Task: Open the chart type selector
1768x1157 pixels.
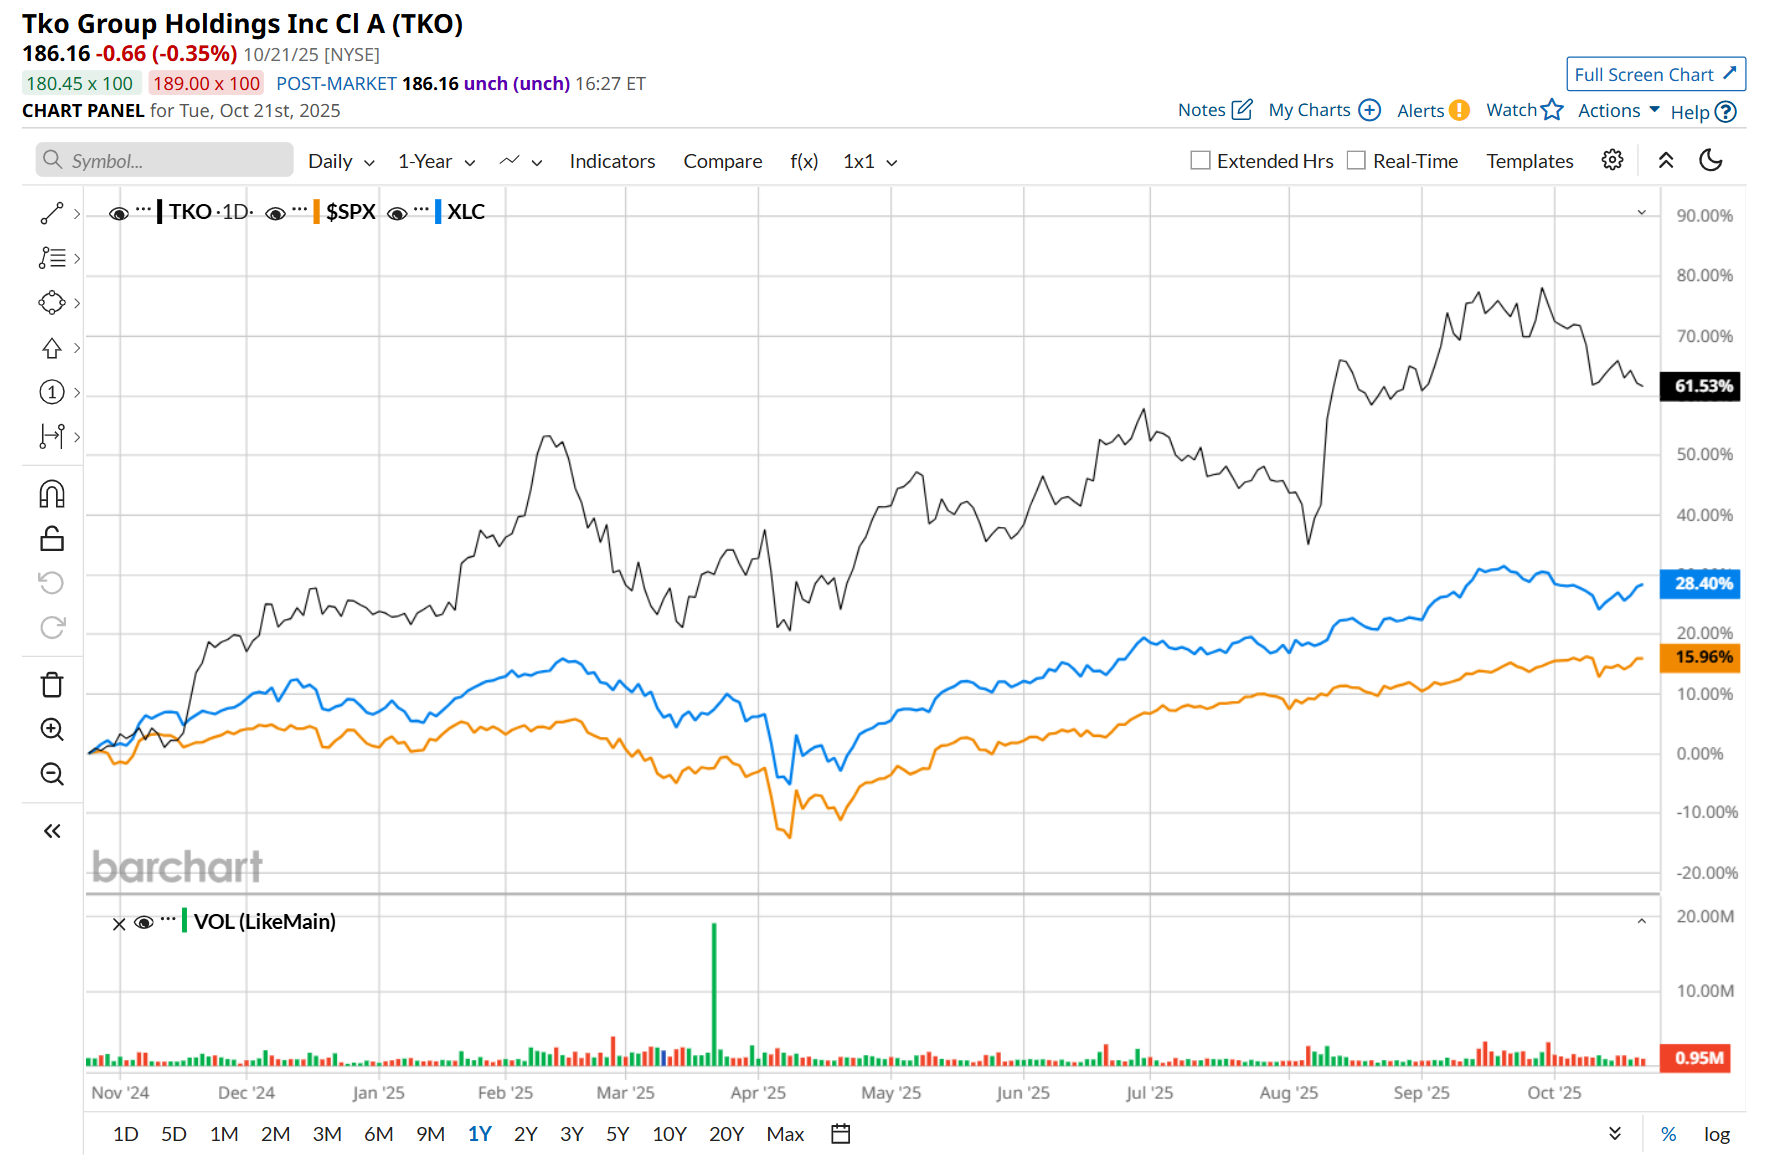Action: (x=521, y=161)
